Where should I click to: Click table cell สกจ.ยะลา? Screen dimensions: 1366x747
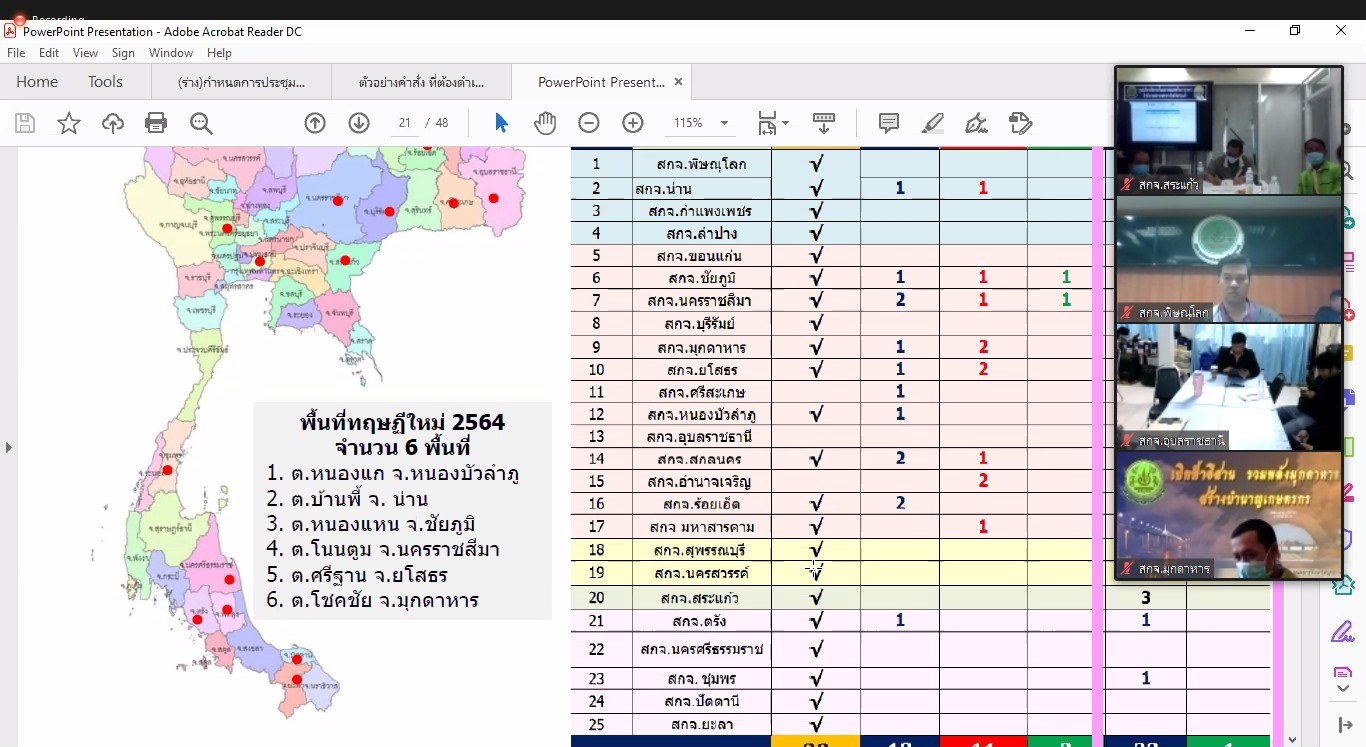[702, 725]
